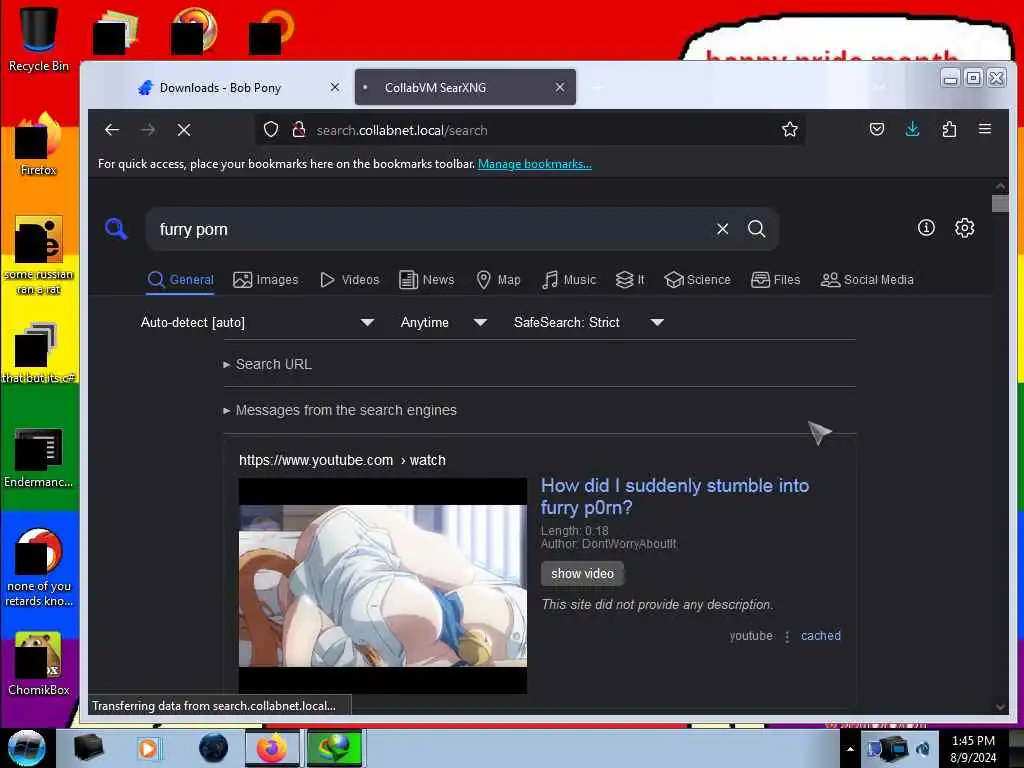Open the Firefox hamburger menu

click(x=985, y=129)
